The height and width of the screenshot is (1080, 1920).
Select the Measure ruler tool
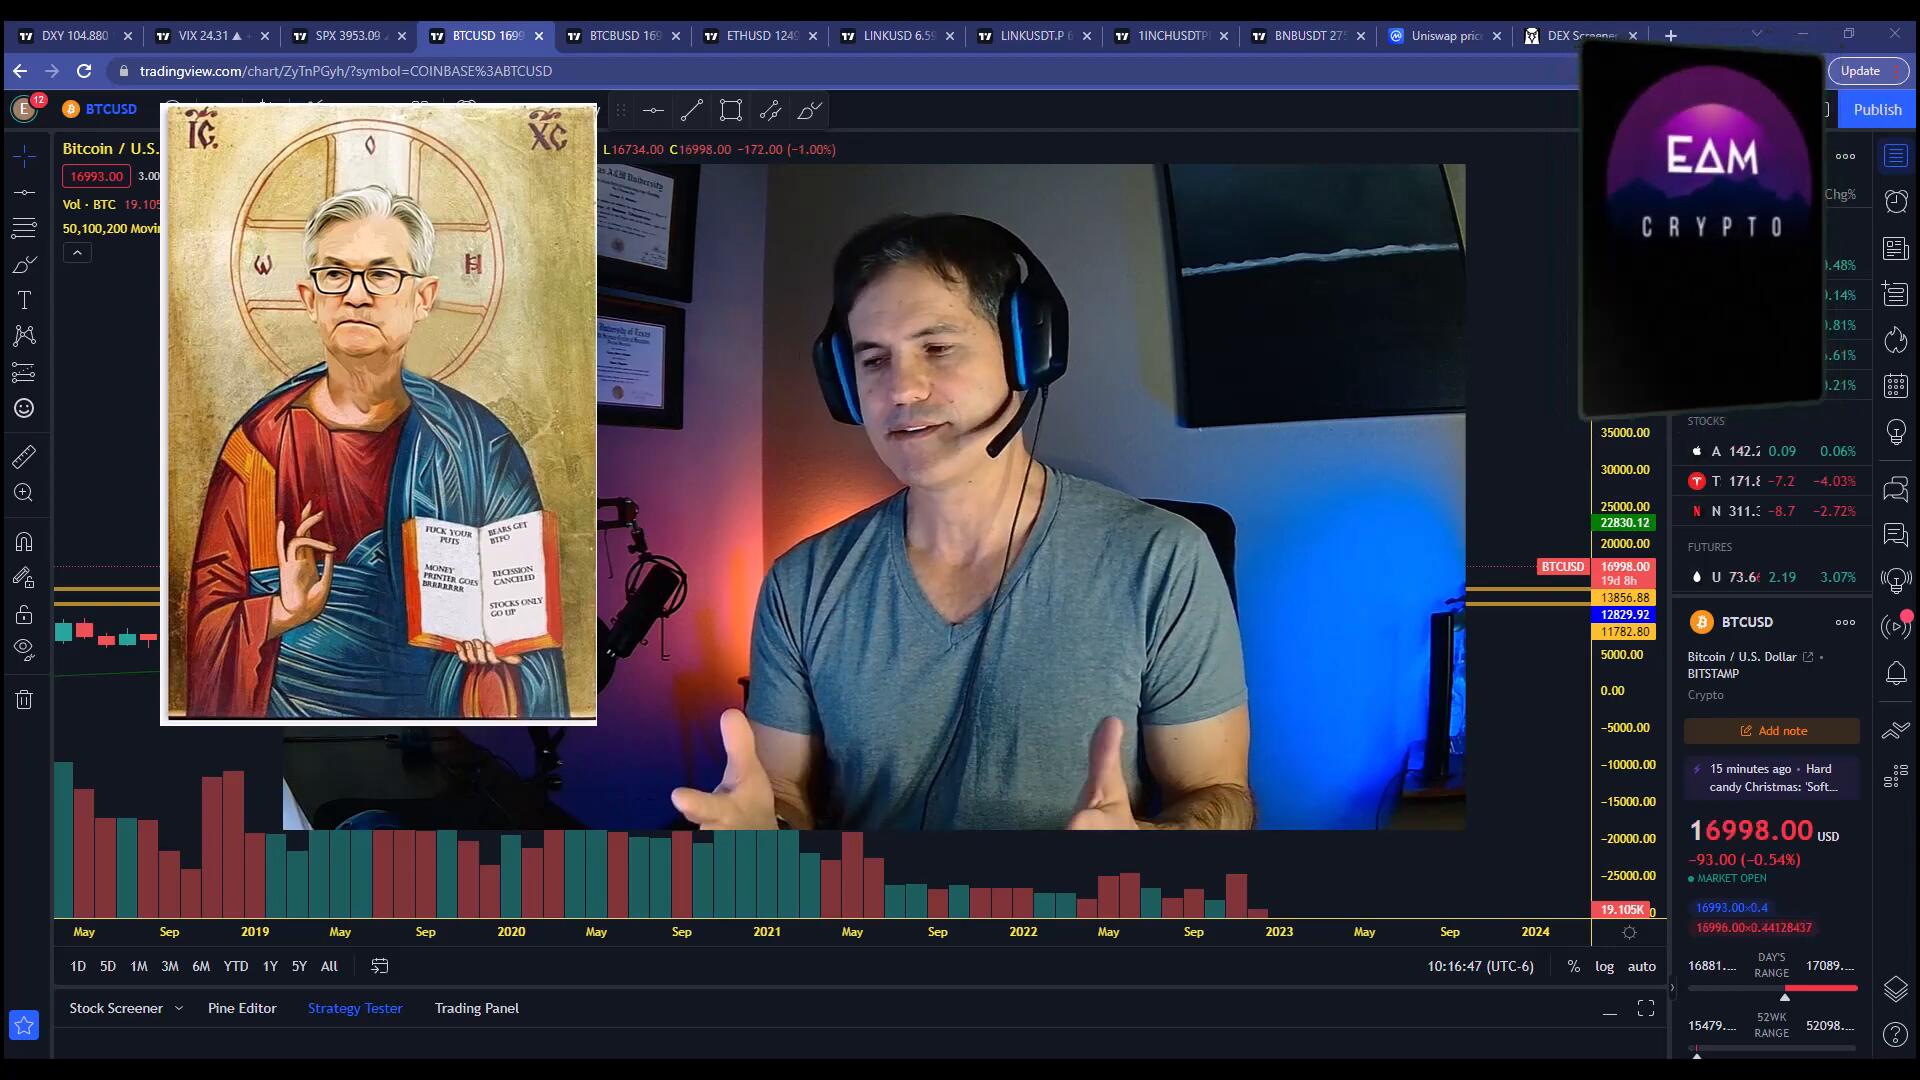[24, 457]
